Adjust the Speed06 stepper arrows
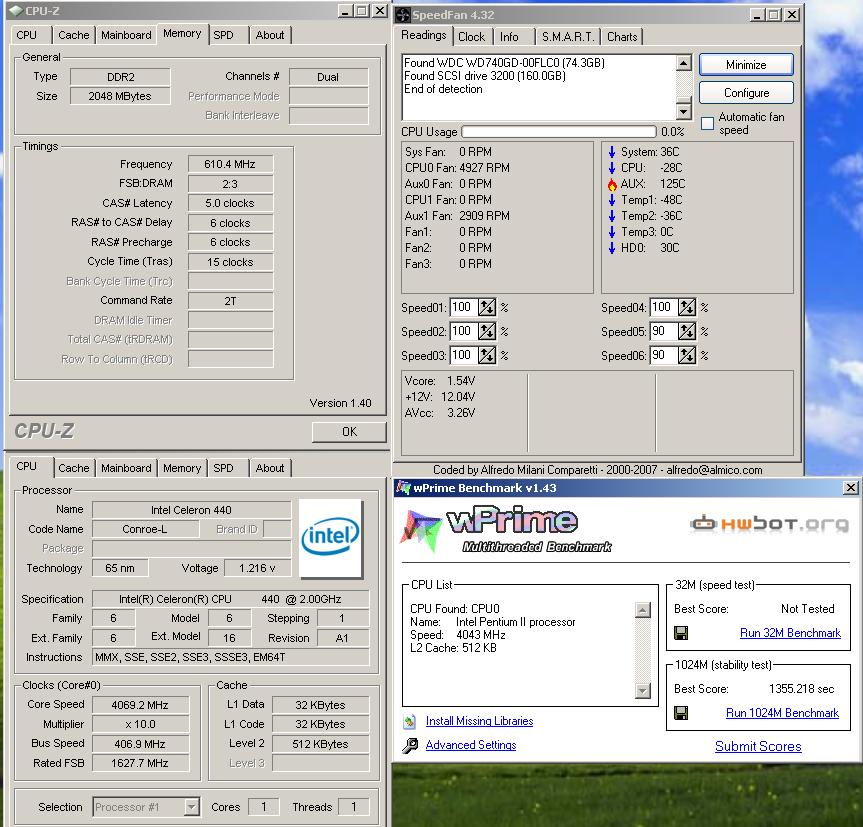Screen dimensions: 863x827 pyautogui.click(x=686, y=355)
